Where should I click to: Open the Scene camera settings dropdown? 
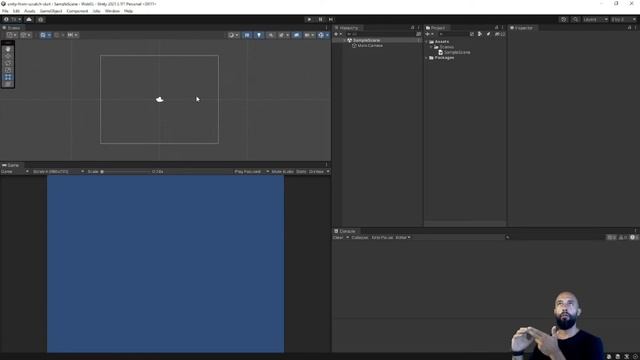pos(309,35)
